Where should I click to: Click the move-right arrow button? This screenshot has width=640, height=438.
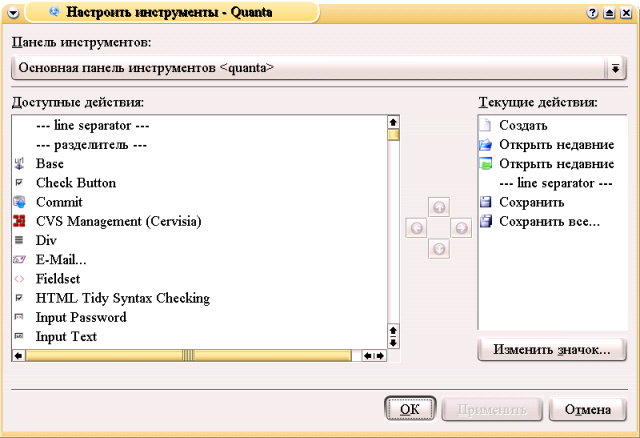(461, 228)
